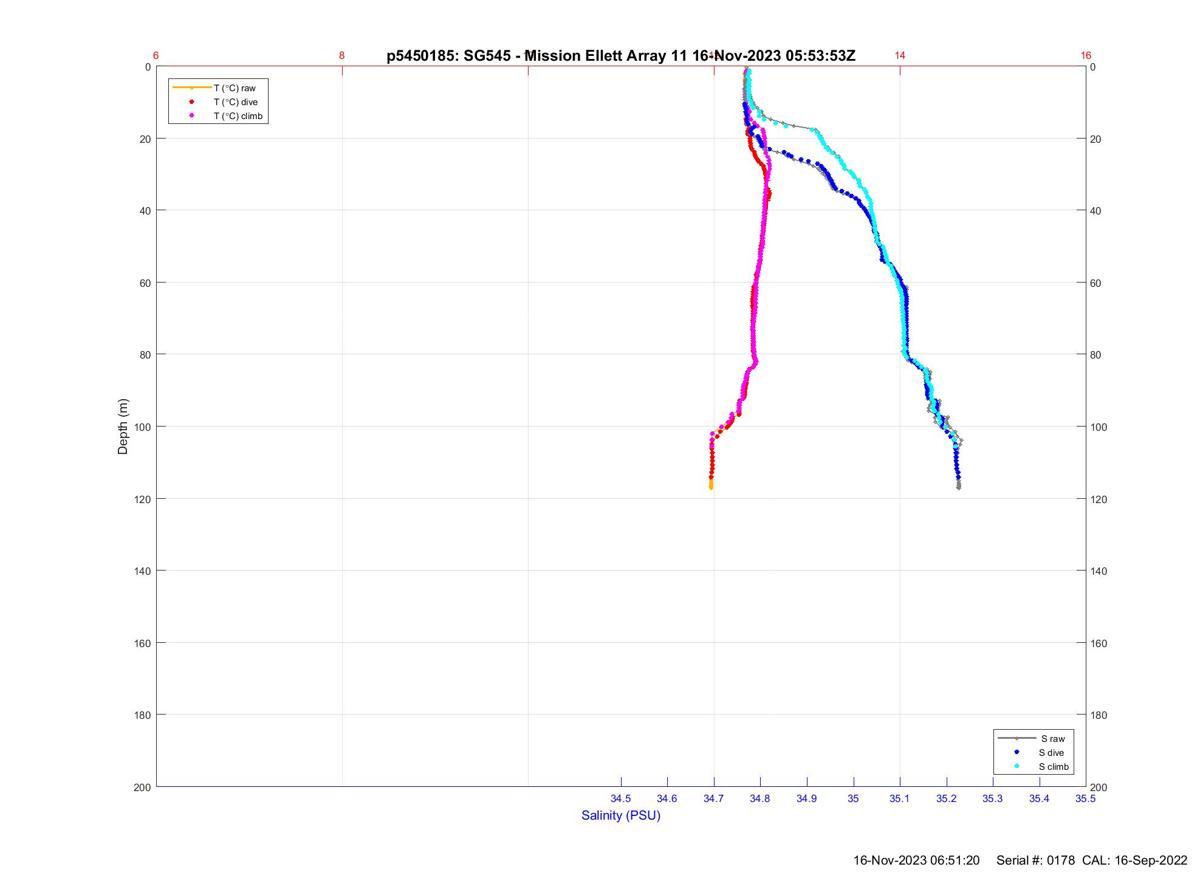Click the 35.2 salinity tick label
Image resolution: width=1200 pixels, height=885 pixels.
(x=946, y=799)
